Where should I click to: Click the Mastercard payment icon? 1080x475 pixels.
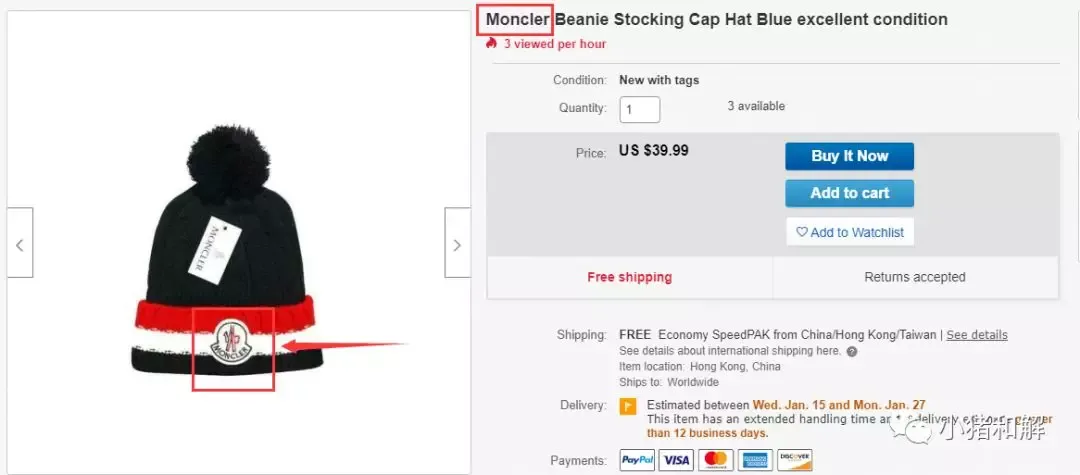[716, 460]
